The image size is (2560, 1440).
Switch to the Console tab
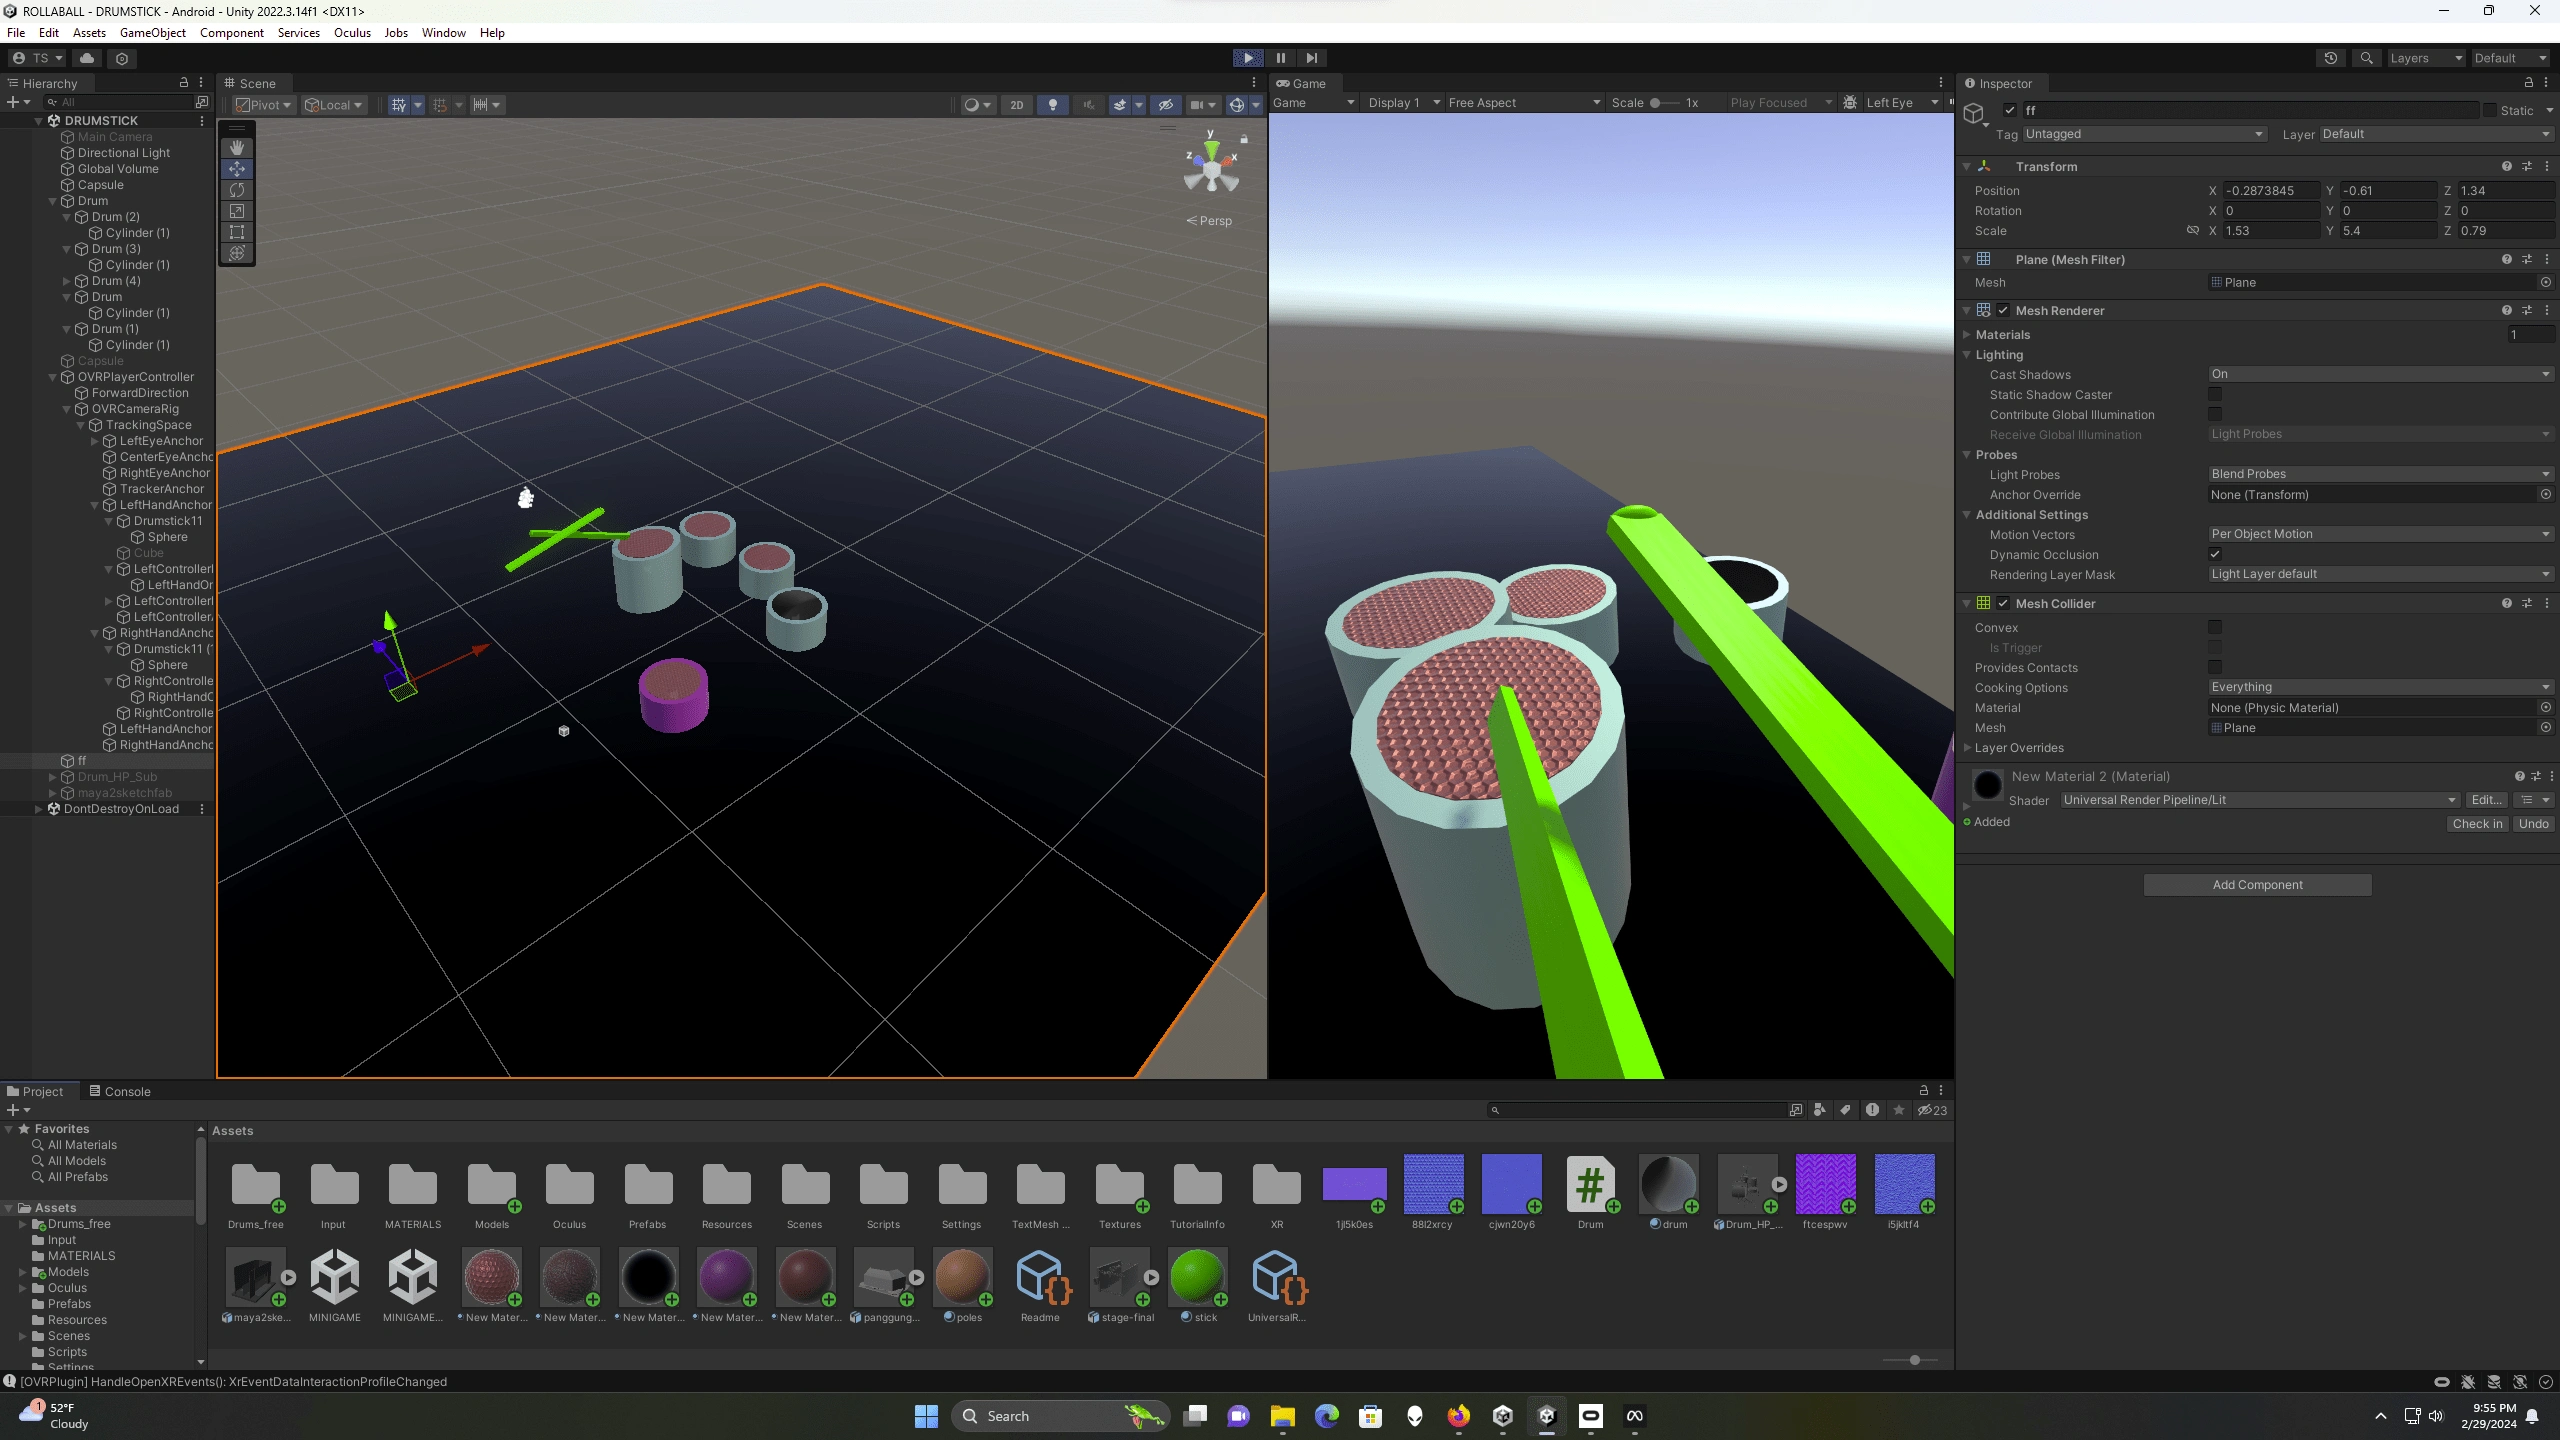[120, 1092]
